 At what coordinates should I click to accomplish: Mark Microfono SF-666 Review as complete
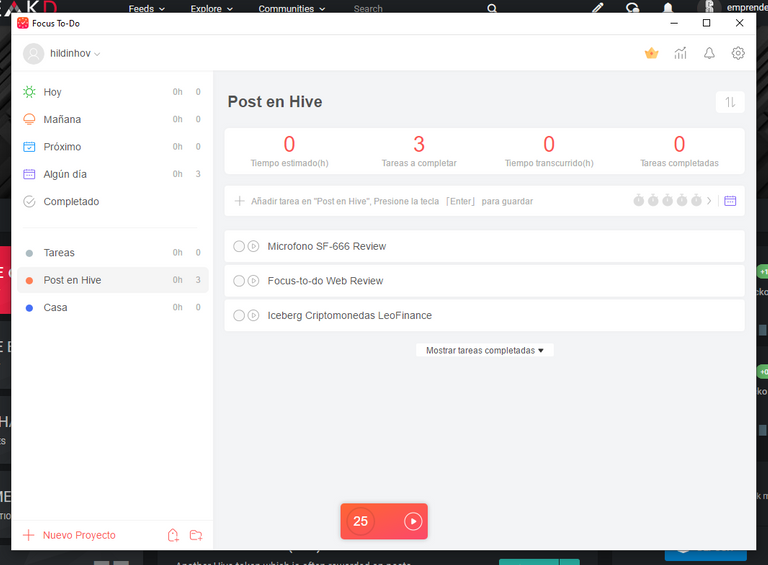[239, 246]
